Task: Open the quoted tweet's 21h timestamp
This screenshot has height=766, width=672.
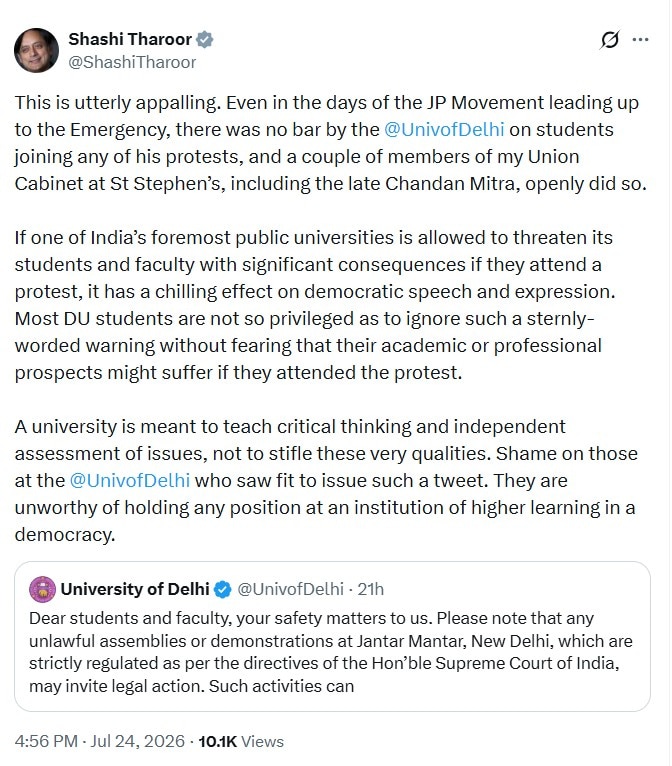Action: (x=371, y=589)
